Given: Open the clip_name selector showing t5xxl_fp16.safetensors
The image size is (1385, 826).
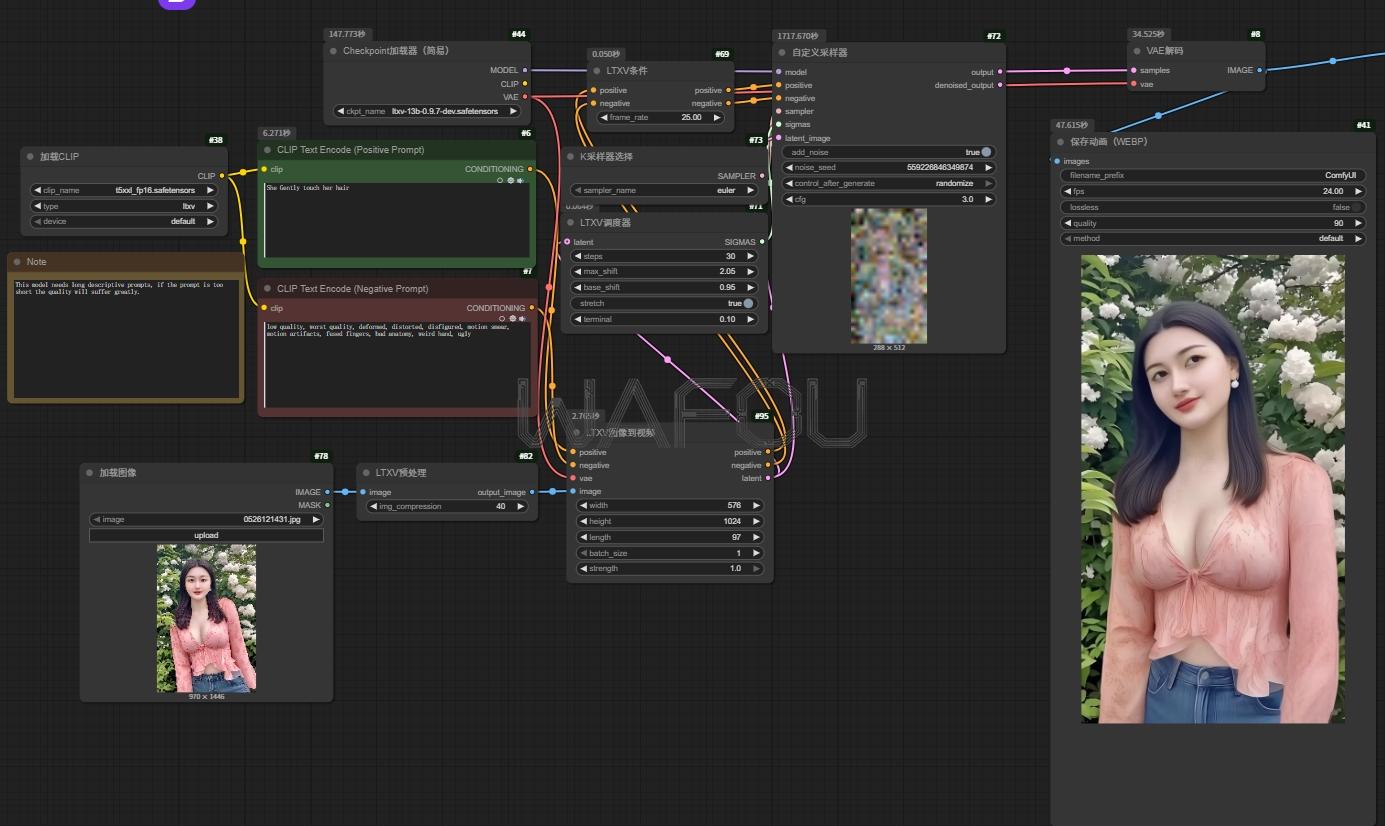Looking at the screenshot, I should tap(124, 190).
